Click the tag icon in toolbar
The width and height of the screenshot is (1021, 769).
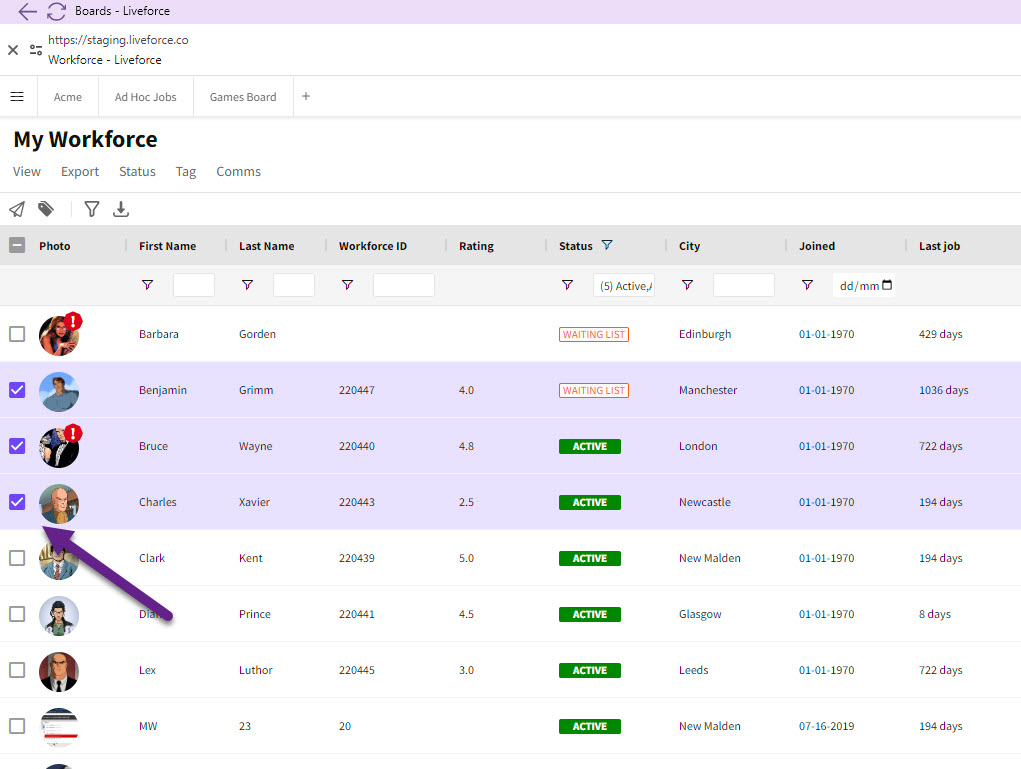46,209
